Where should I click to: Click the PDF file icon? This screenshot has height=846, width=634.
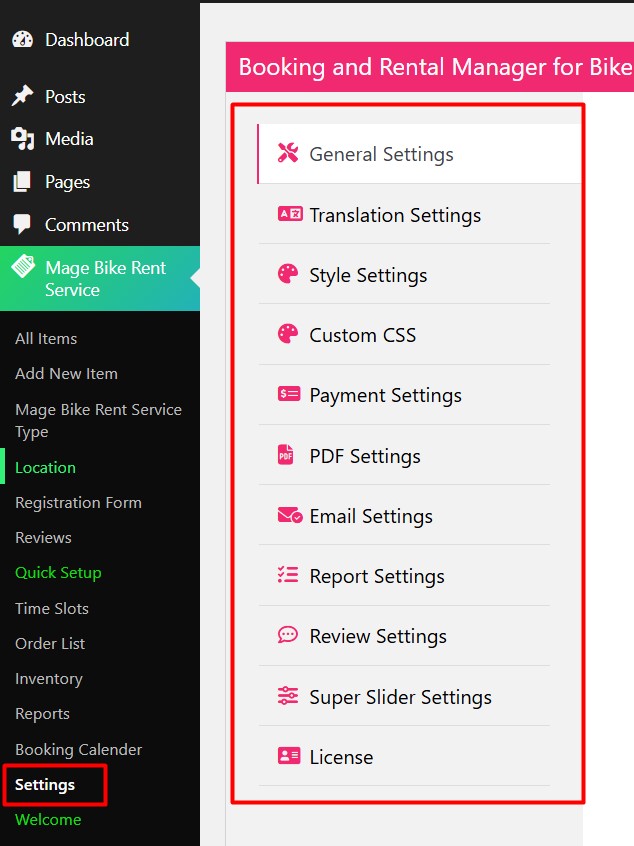pyautogui.click(x=286, y=455)
